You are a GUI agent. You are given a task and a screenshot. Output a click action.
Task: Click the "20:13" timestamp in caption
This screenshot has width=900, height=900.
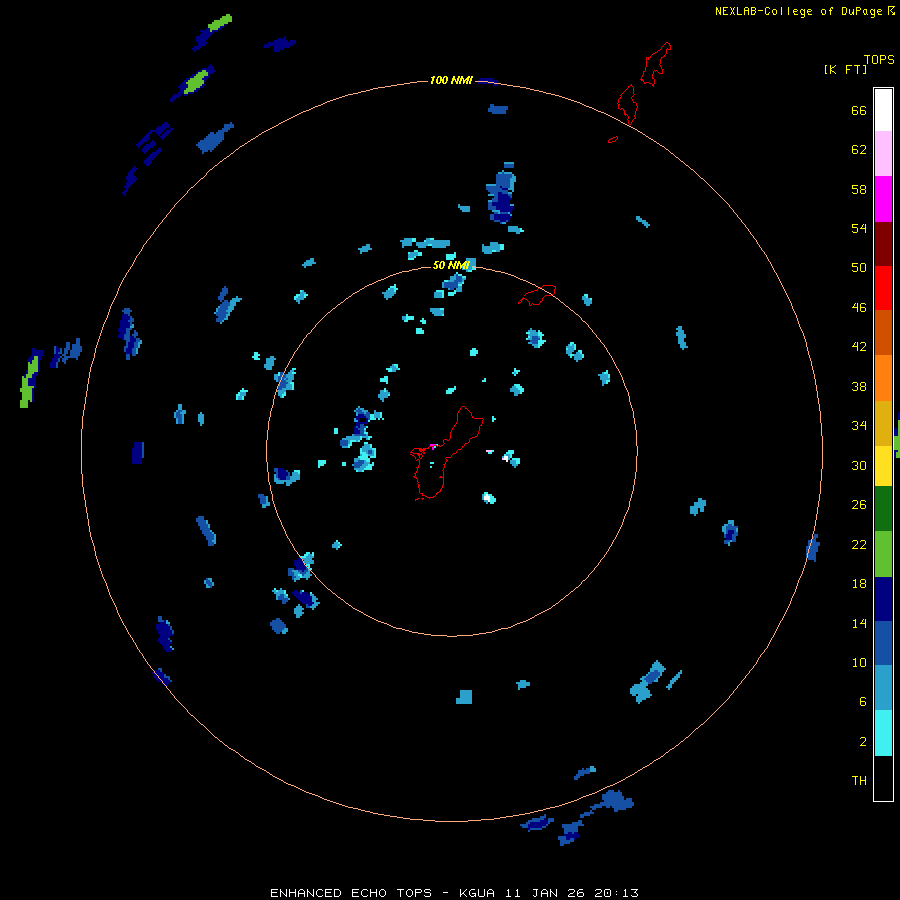click(617, 893)
